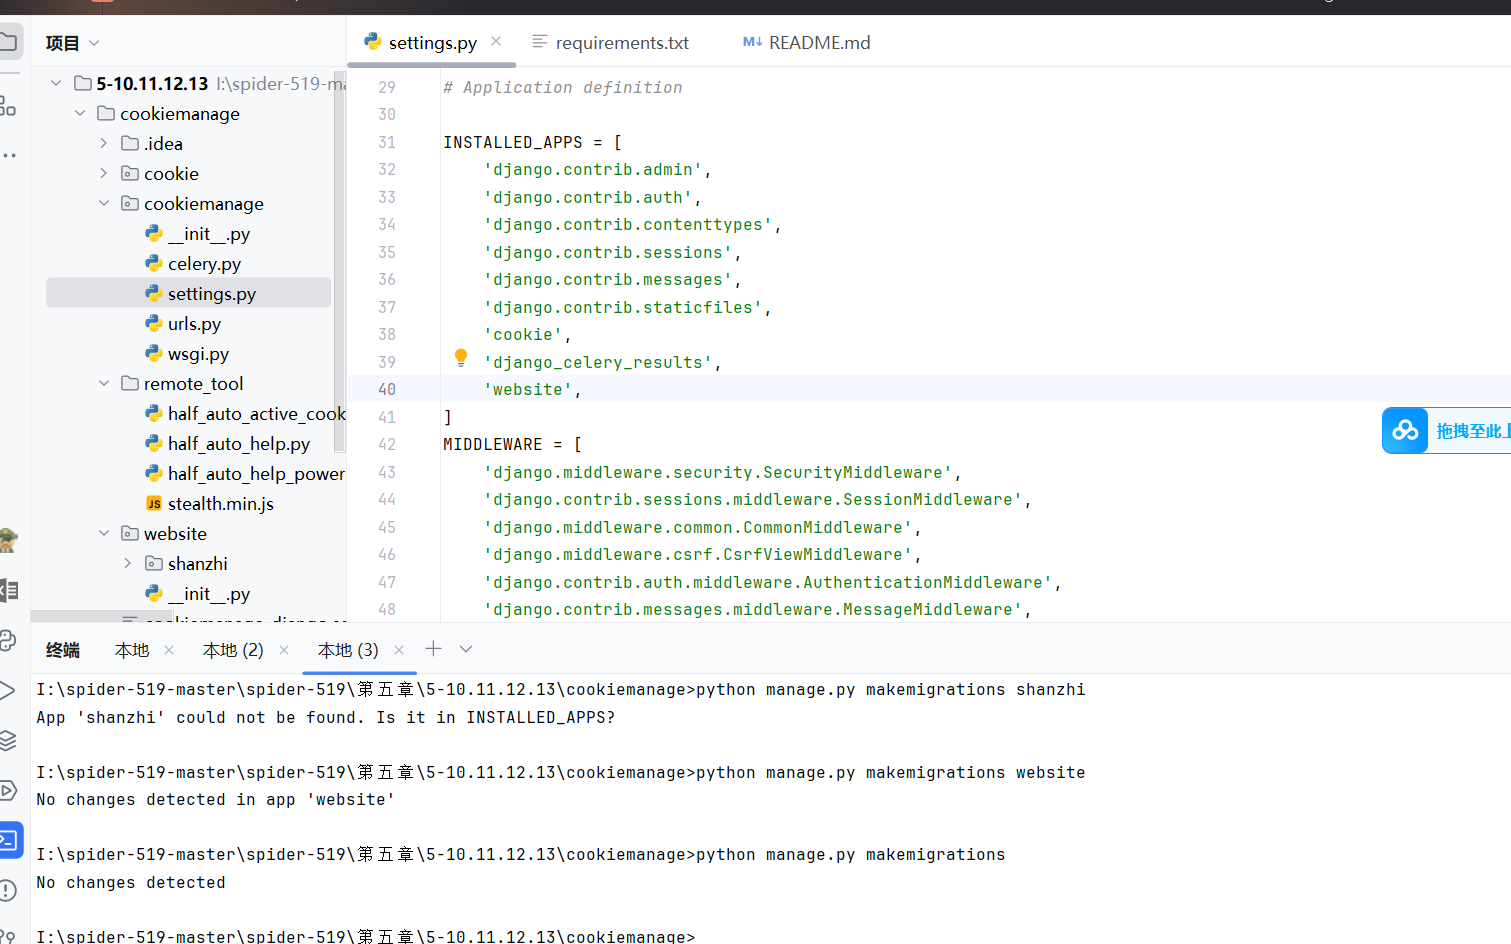Add a new terminal tab with plus button
Image resolution: width=1511 pixels, height=944 pixels.
(433, 650)
